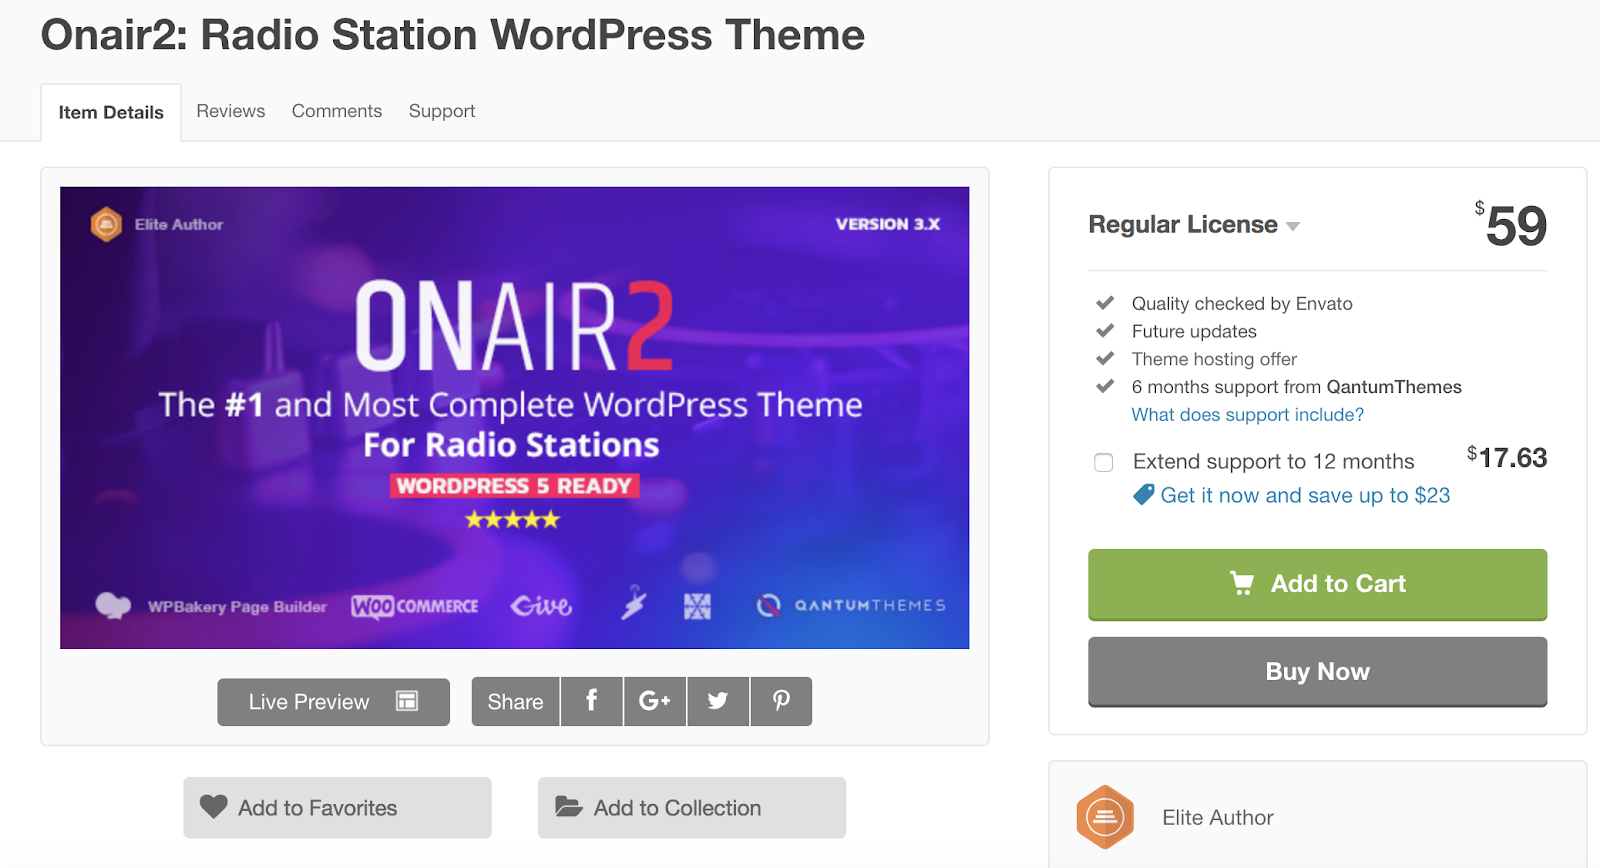1600x868 pixels.
Task: Add item to Collection
Action: 692,808
